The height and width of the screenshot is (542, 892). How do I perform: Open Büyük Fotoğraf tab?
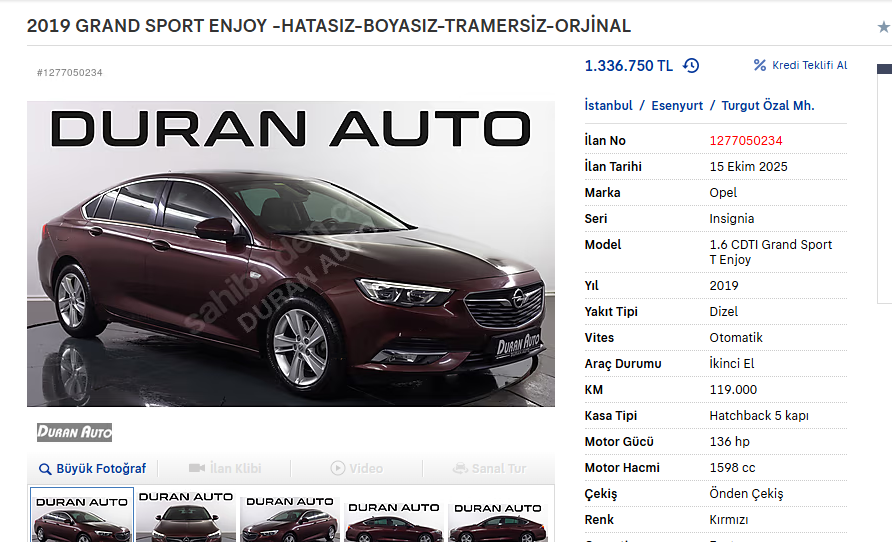92,469
